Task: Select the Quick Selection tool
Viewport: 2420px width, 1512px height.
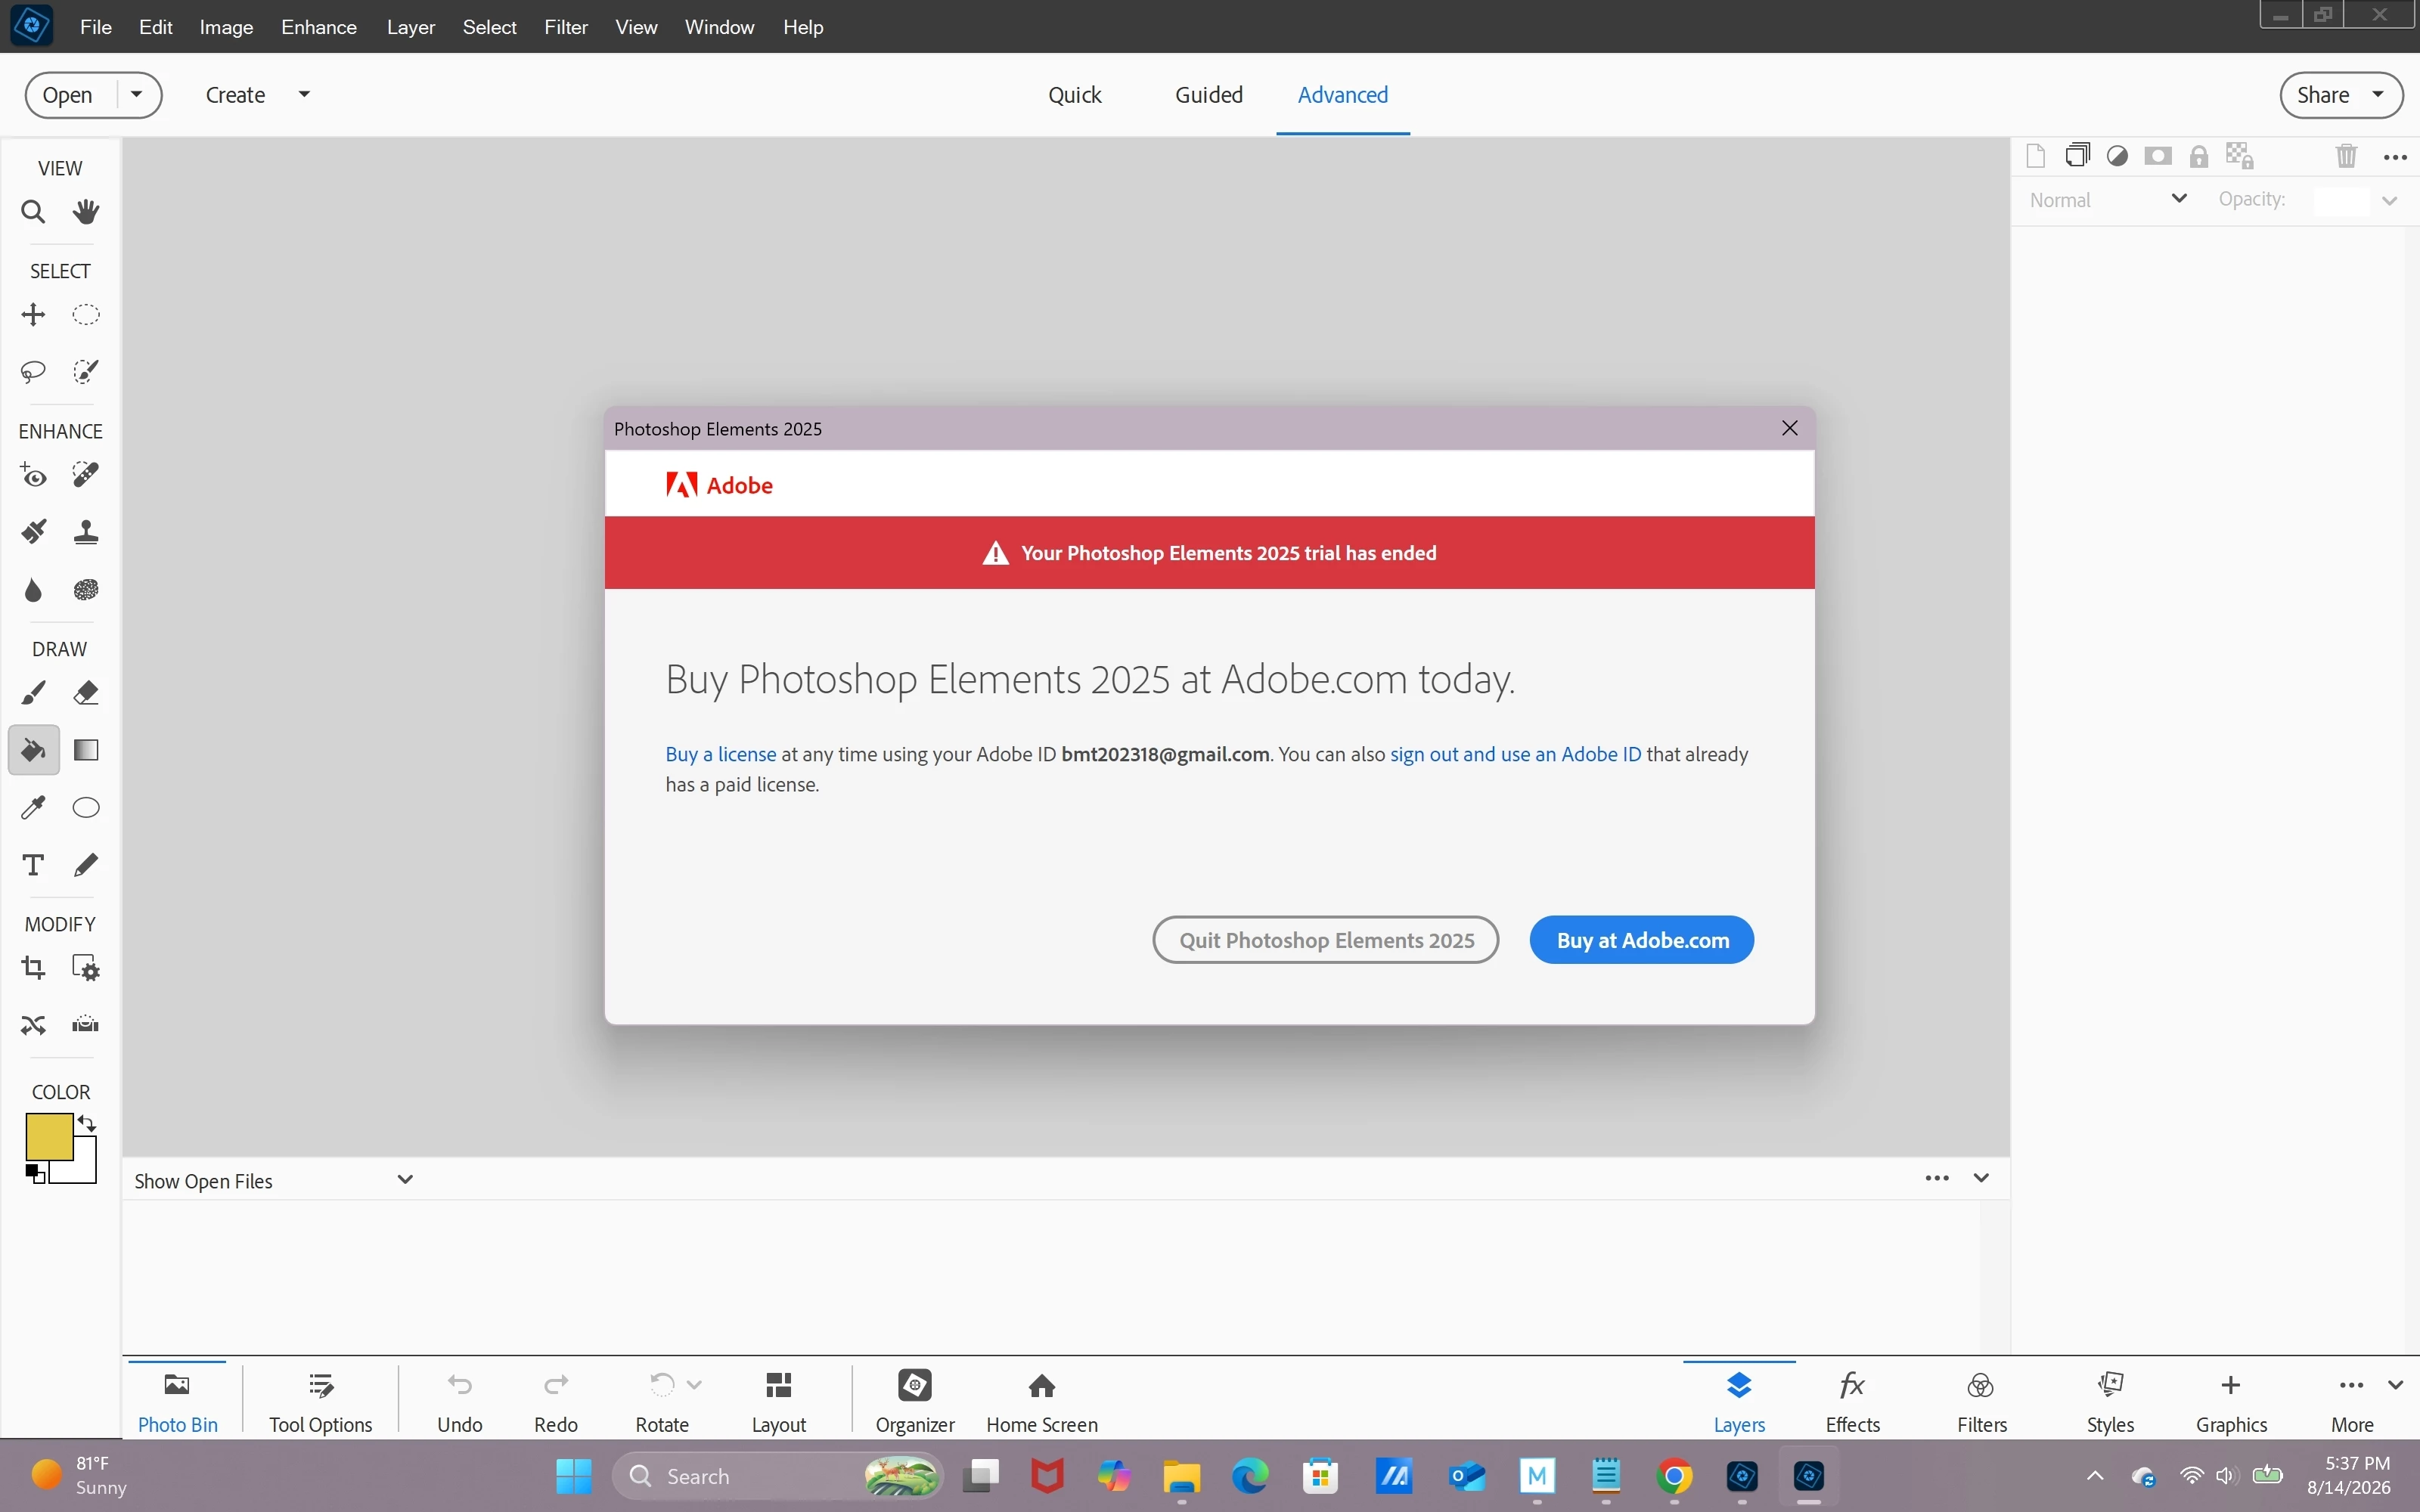Action: pos(86,372)
